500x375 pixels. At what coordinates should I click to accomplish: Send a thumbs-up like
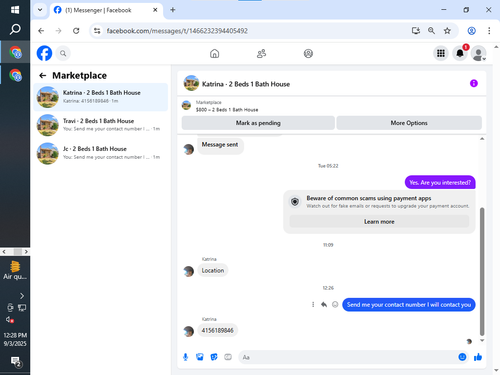[x=478, y=357]
